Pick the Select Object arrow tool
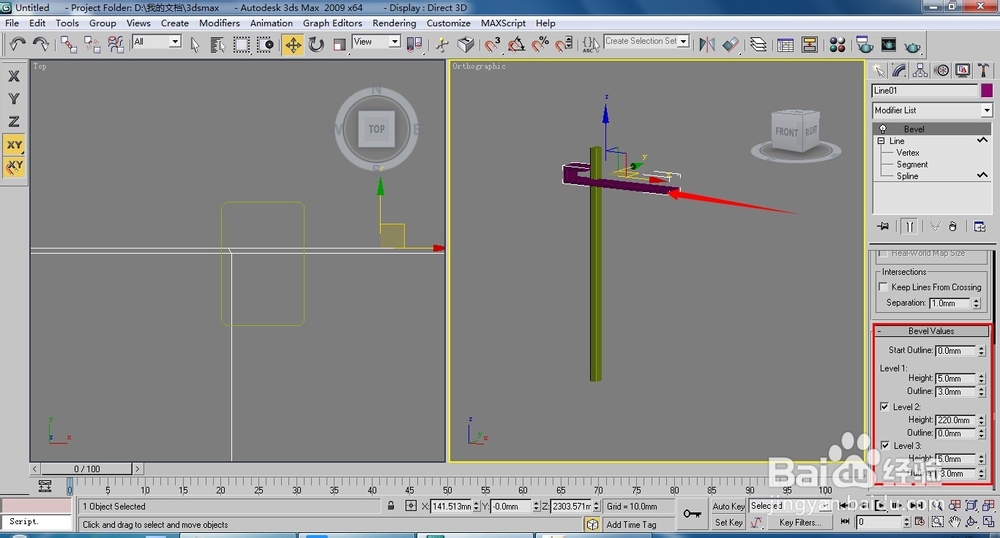This screenshot has height=538, width=1000. click(195, 44)
